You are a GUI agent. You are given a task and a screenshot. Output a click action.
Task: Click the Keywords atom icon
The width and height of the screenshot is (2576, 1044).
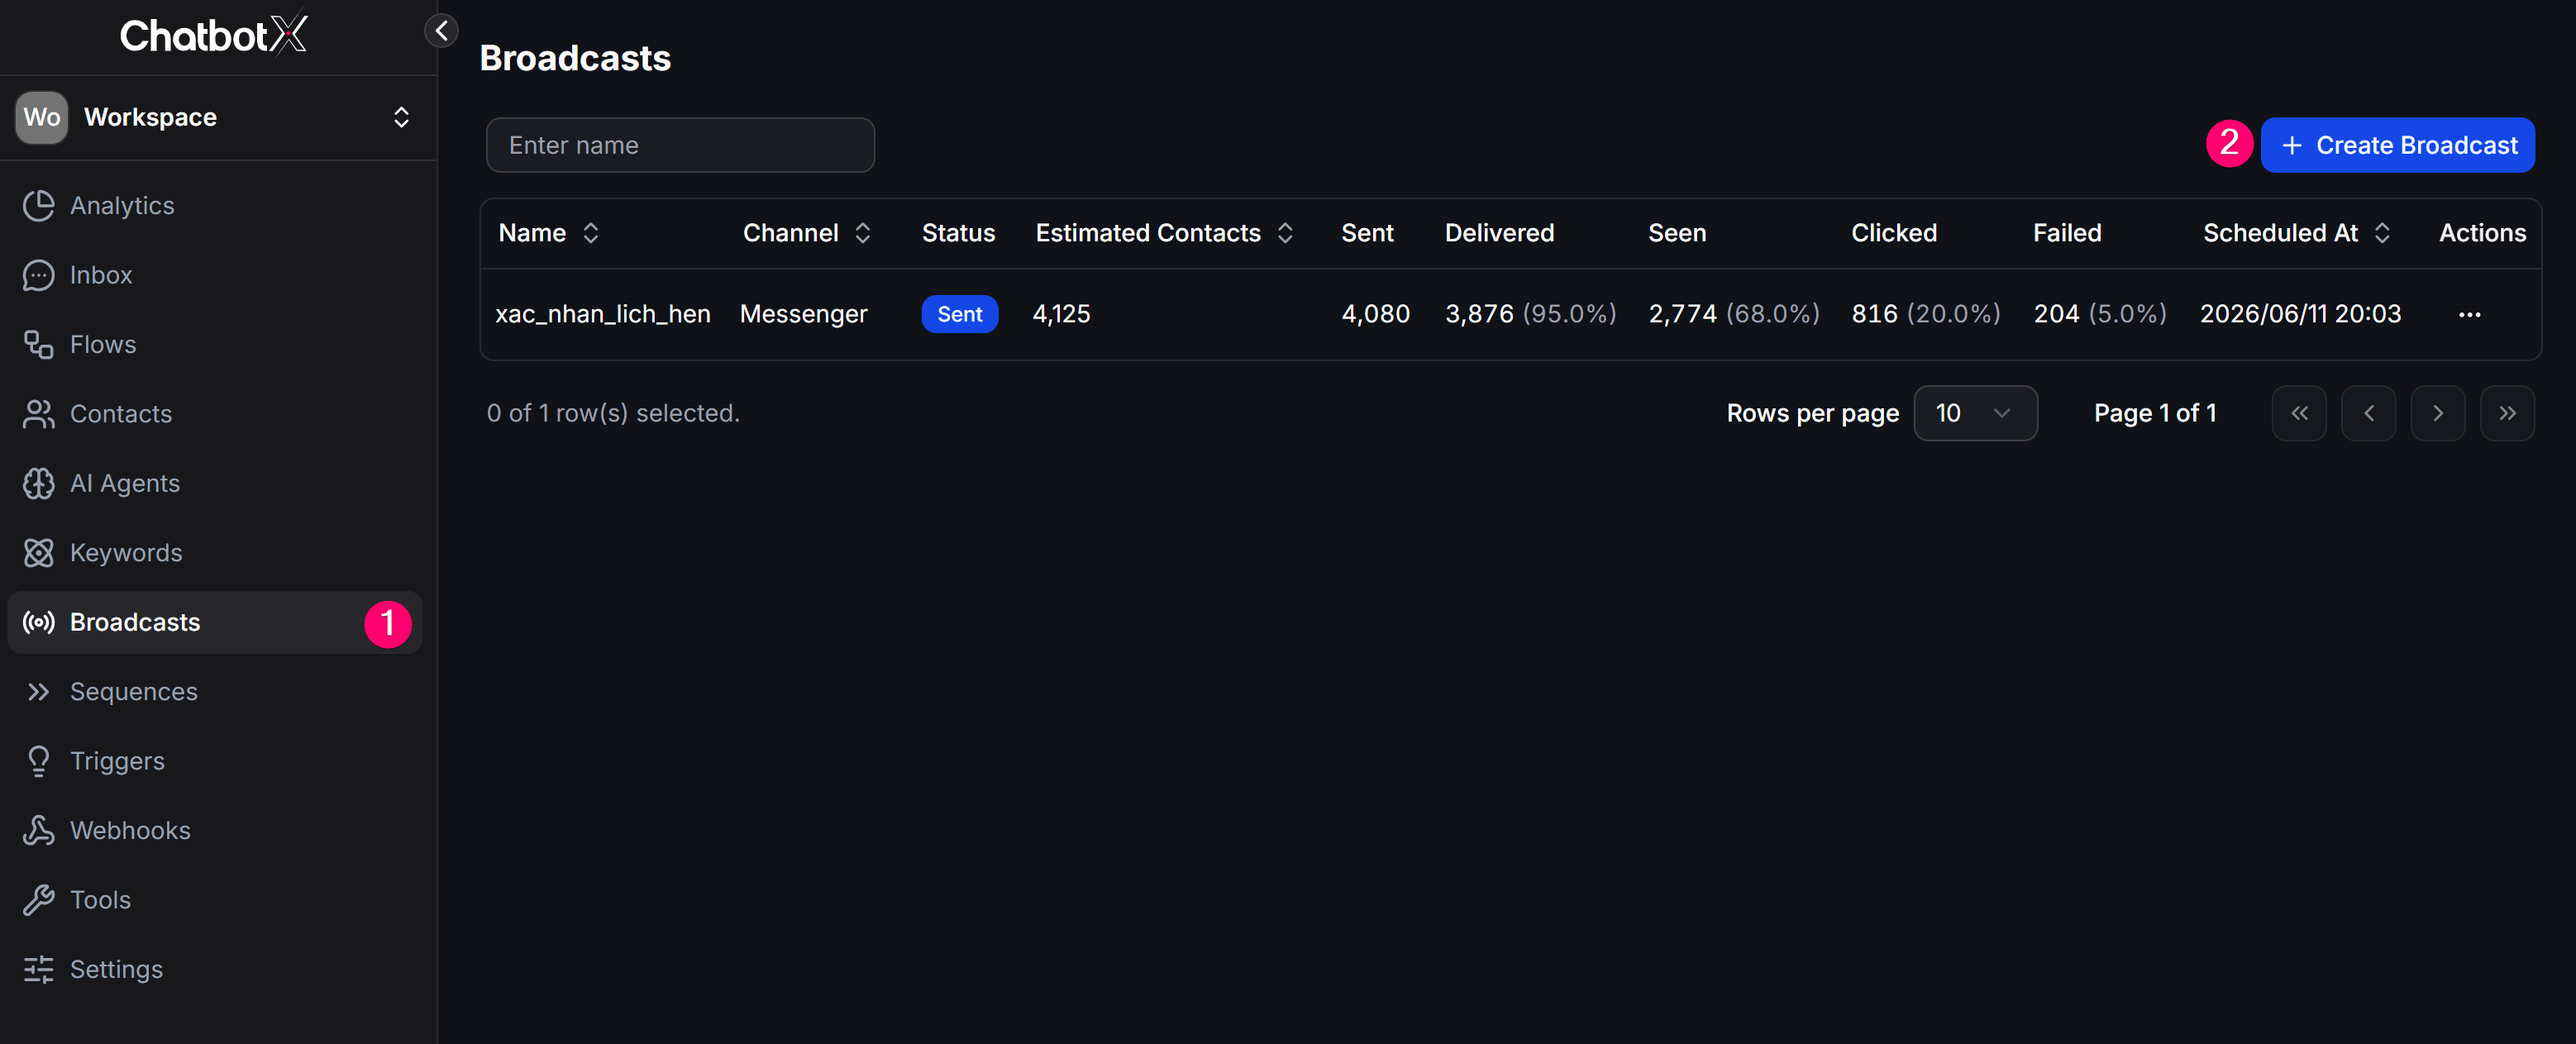click(38, 553)
